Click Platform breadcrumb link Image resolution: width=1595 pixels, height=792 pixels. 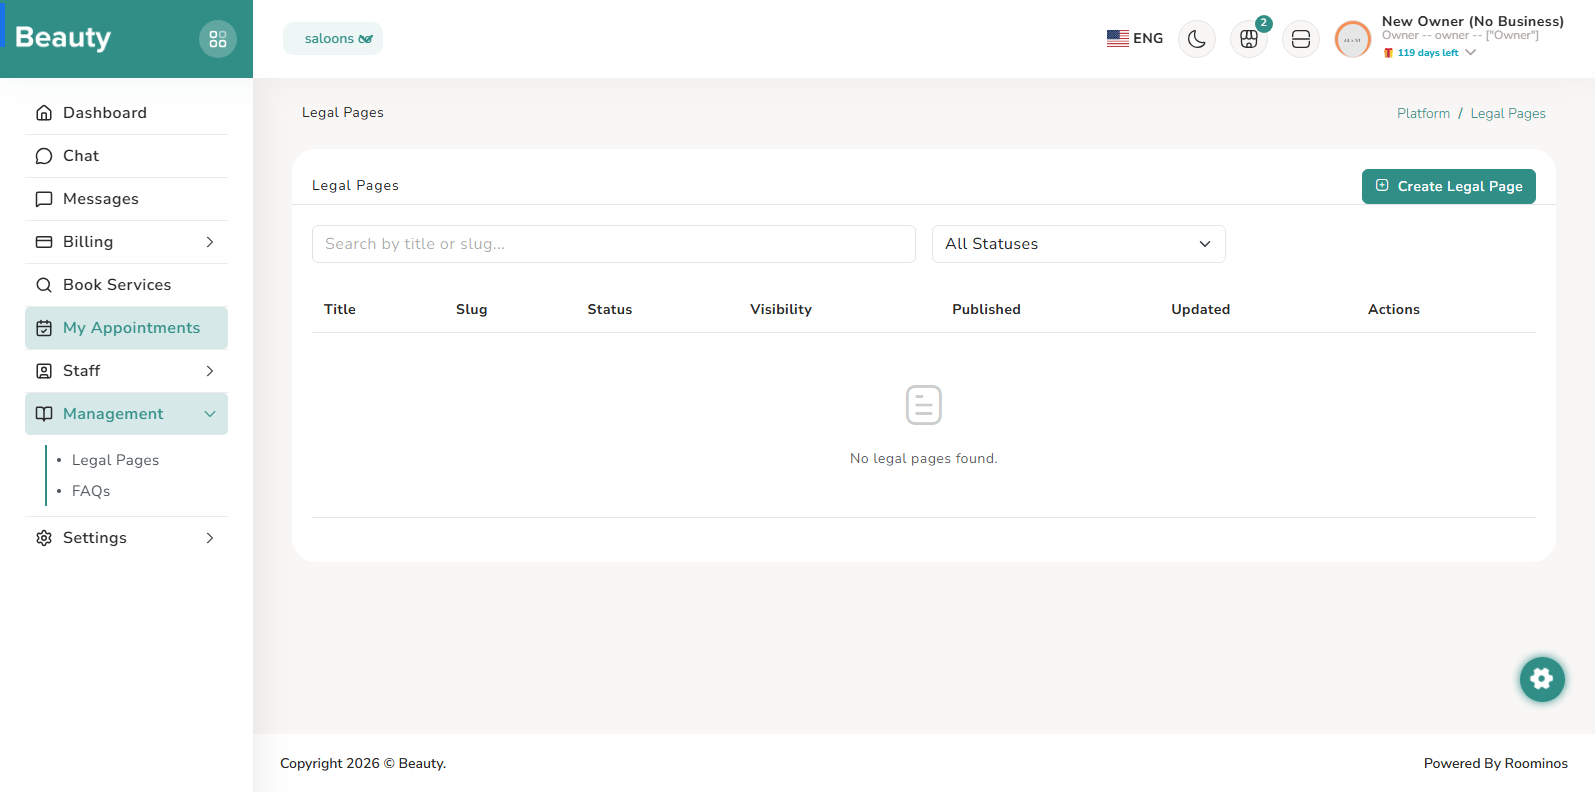[1423, 113]
